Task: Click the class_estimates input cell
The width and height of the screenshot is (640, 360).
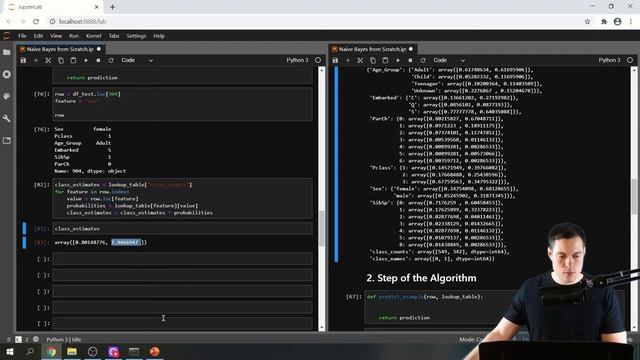Action: pos(182,229)
